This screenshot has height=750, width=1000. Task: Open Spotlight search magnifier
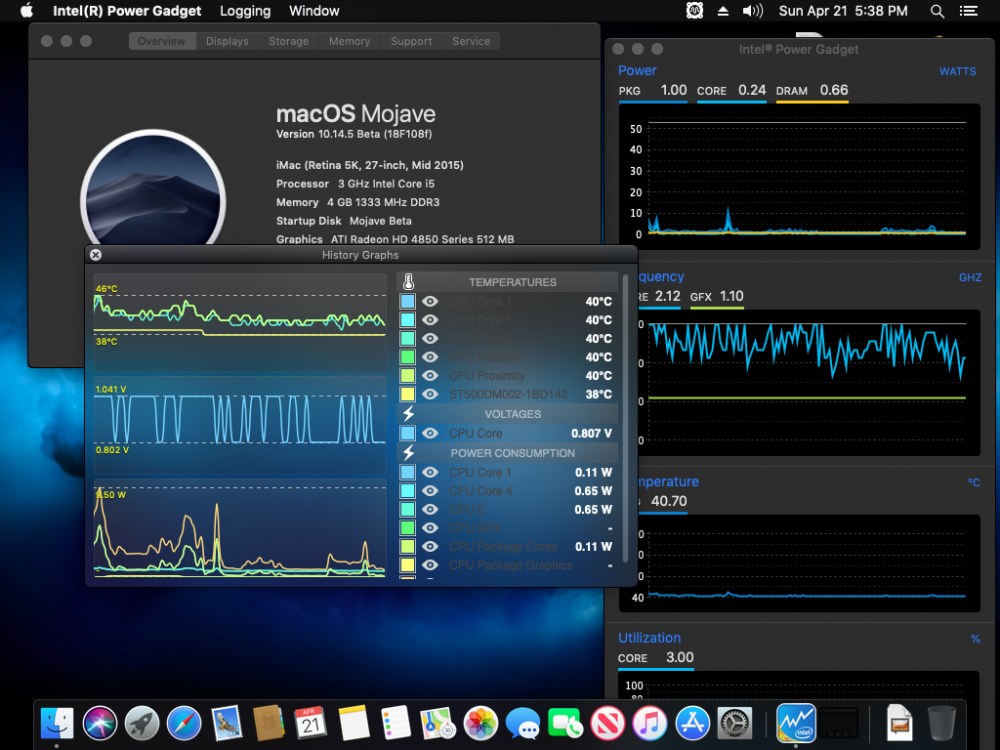tap(937, 11)
